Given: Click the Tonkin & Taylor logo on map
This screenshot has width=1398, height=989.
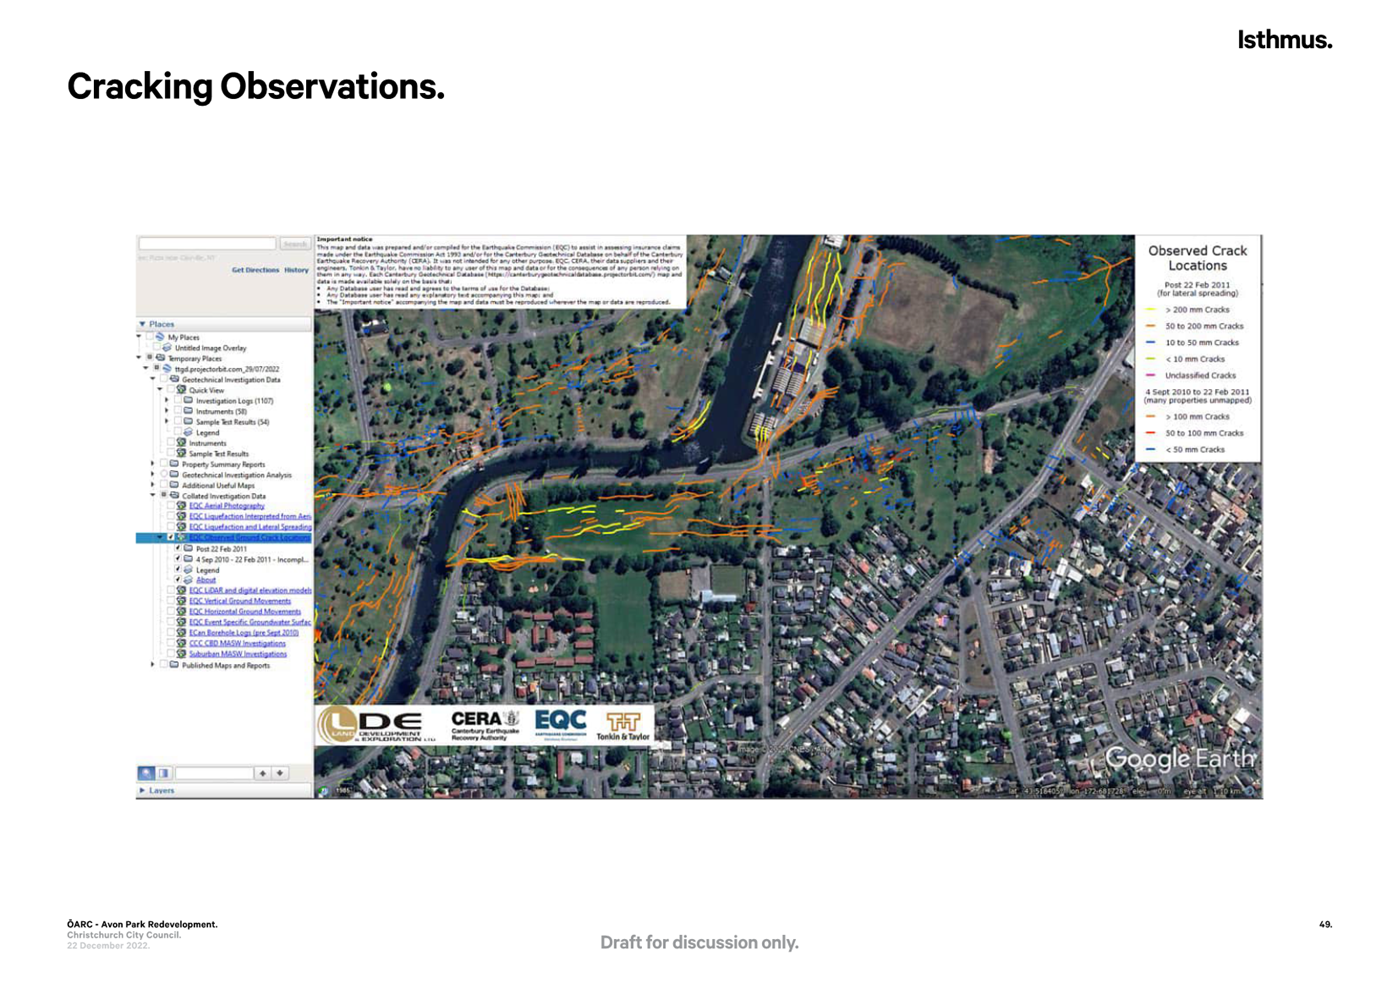Looking at the screenshot, I should [x=623, y=727].
